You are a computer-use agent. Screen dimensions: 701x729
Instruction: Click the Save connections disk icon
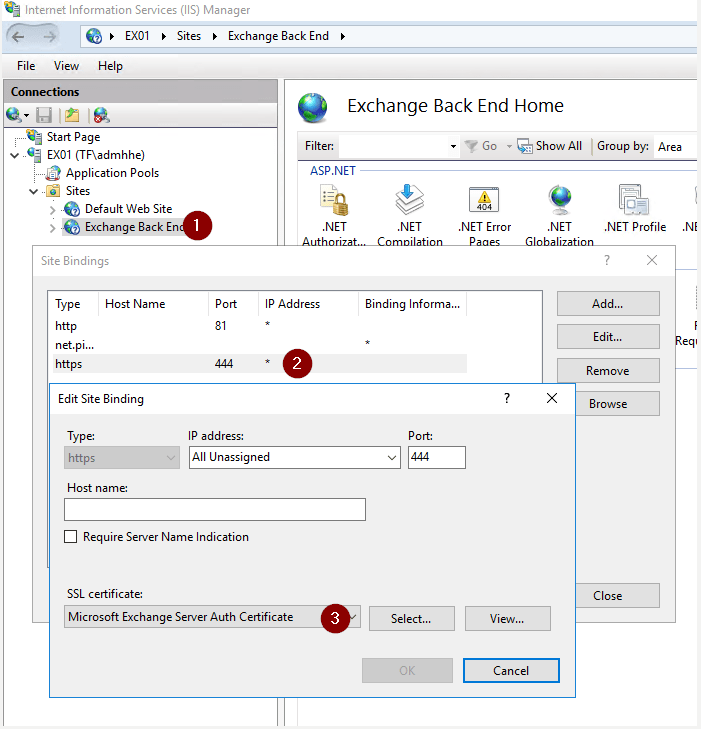pyautogui.click(x=44, y=114)
